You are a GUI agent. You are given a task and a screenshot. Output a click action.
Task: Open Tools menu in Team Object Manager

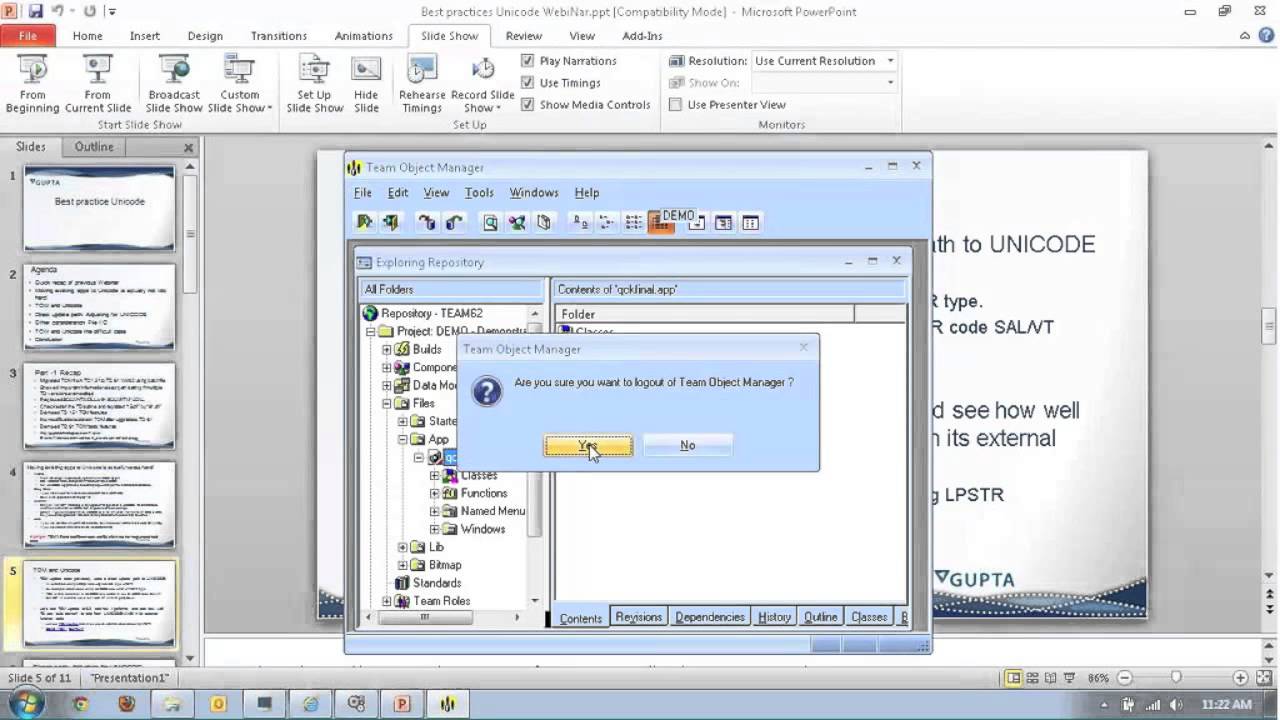point(479,193)
